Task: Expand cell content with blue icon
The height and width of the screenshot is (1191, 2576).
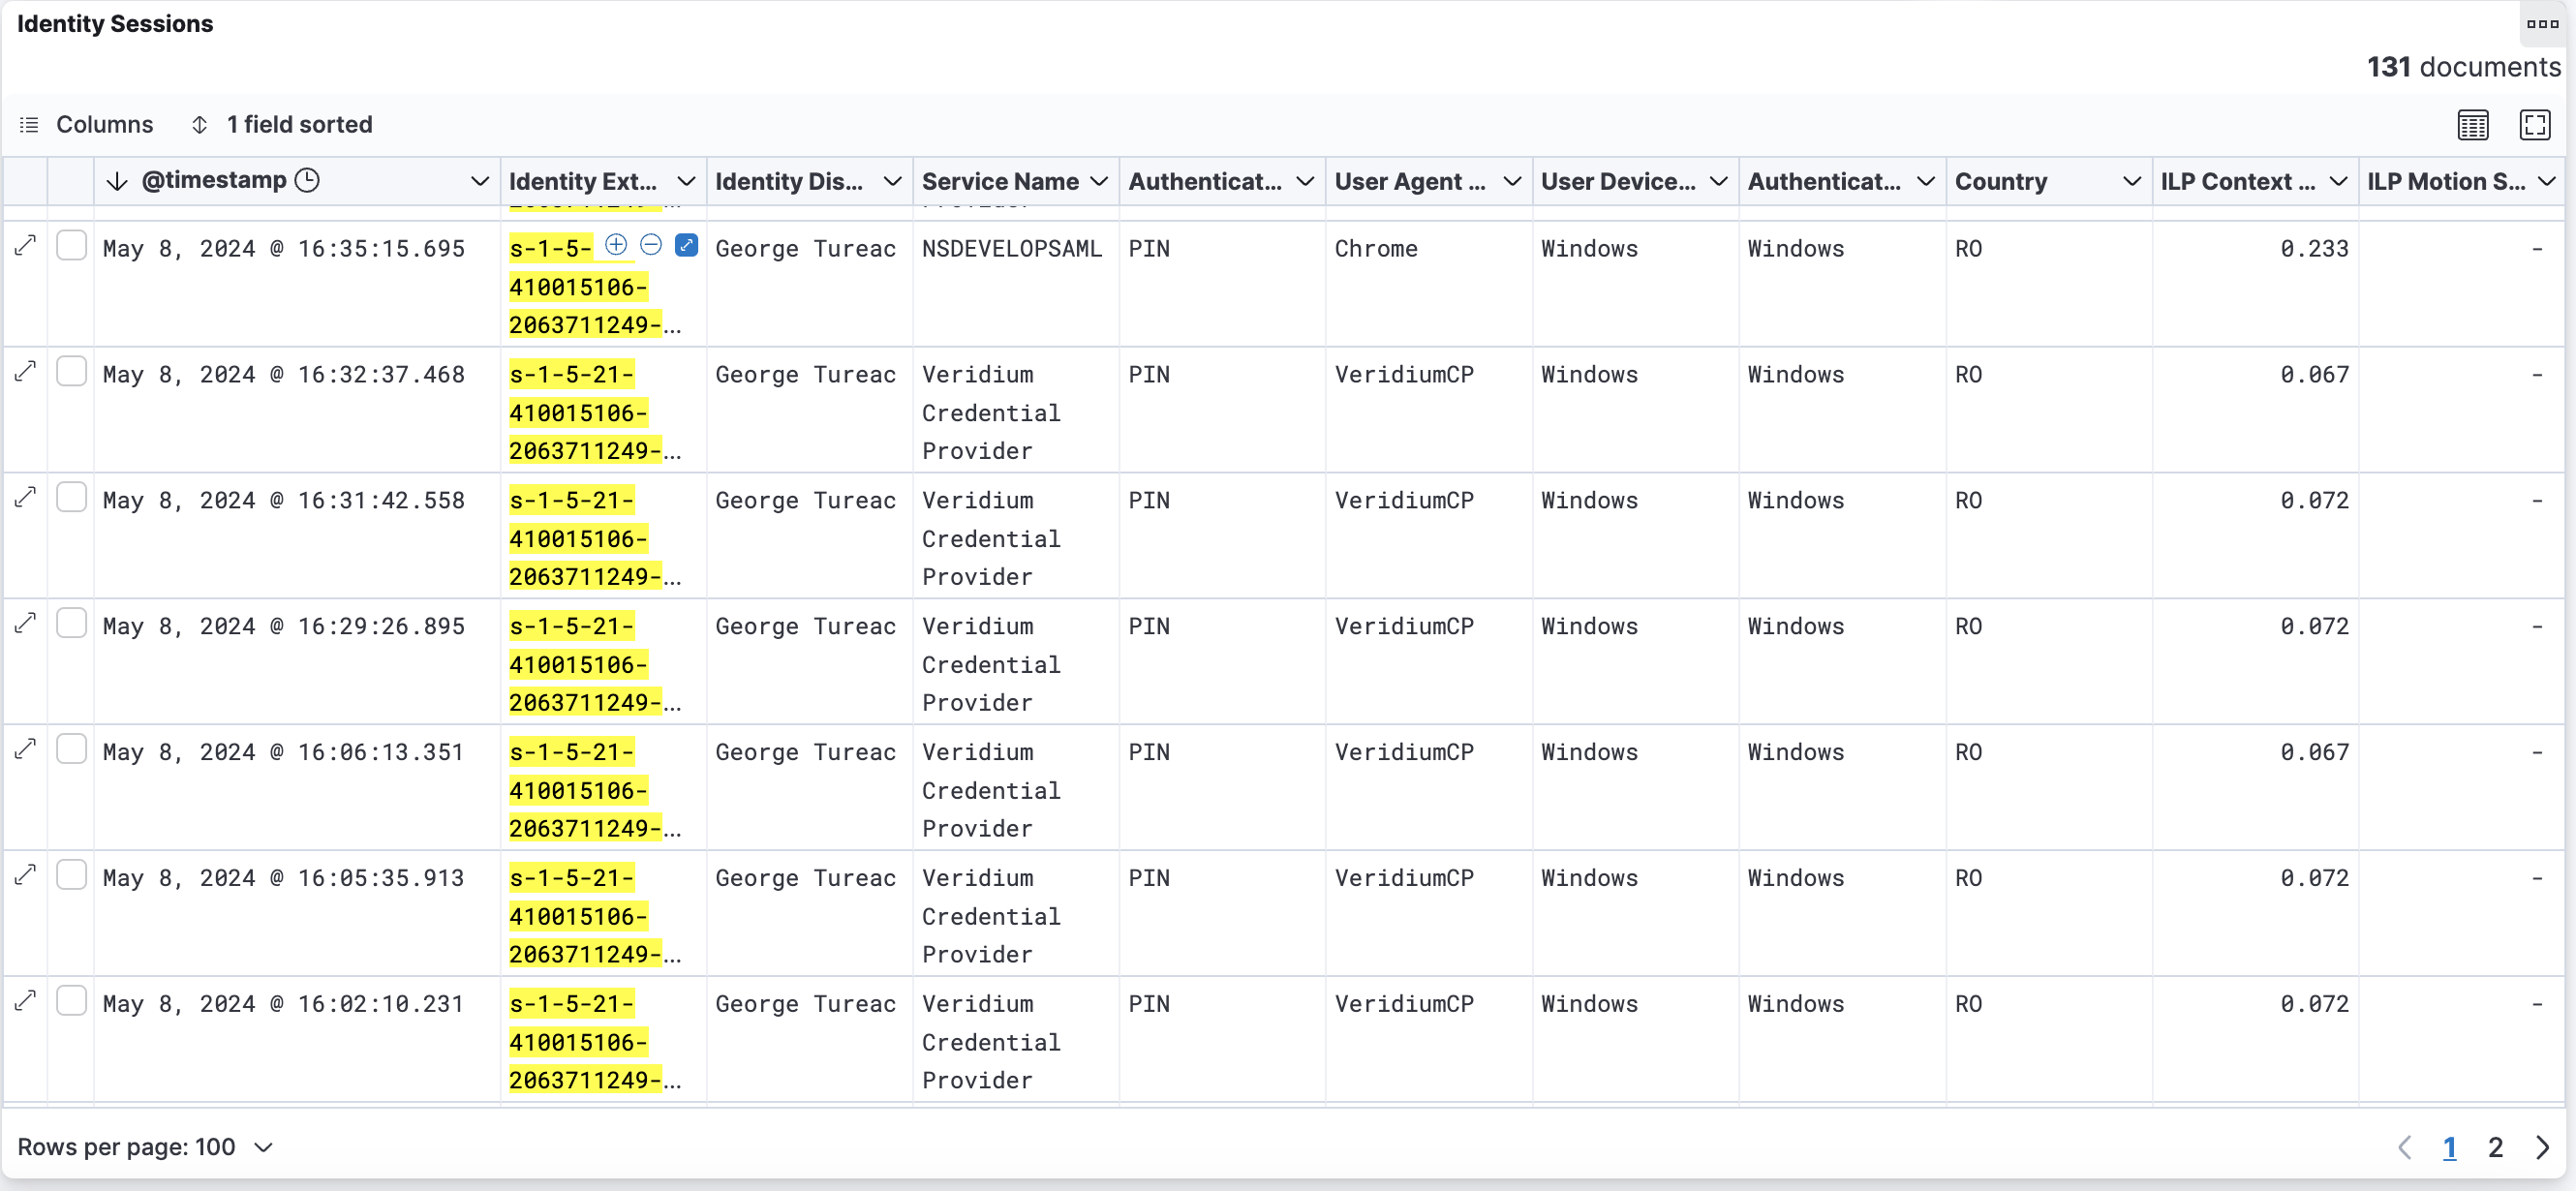Action: pyautogui.click(x=686, y=245)
